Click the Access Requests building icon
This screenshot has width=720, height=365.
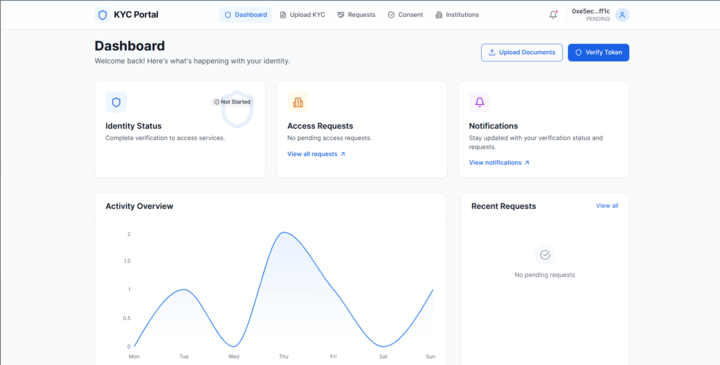(298, 102)
